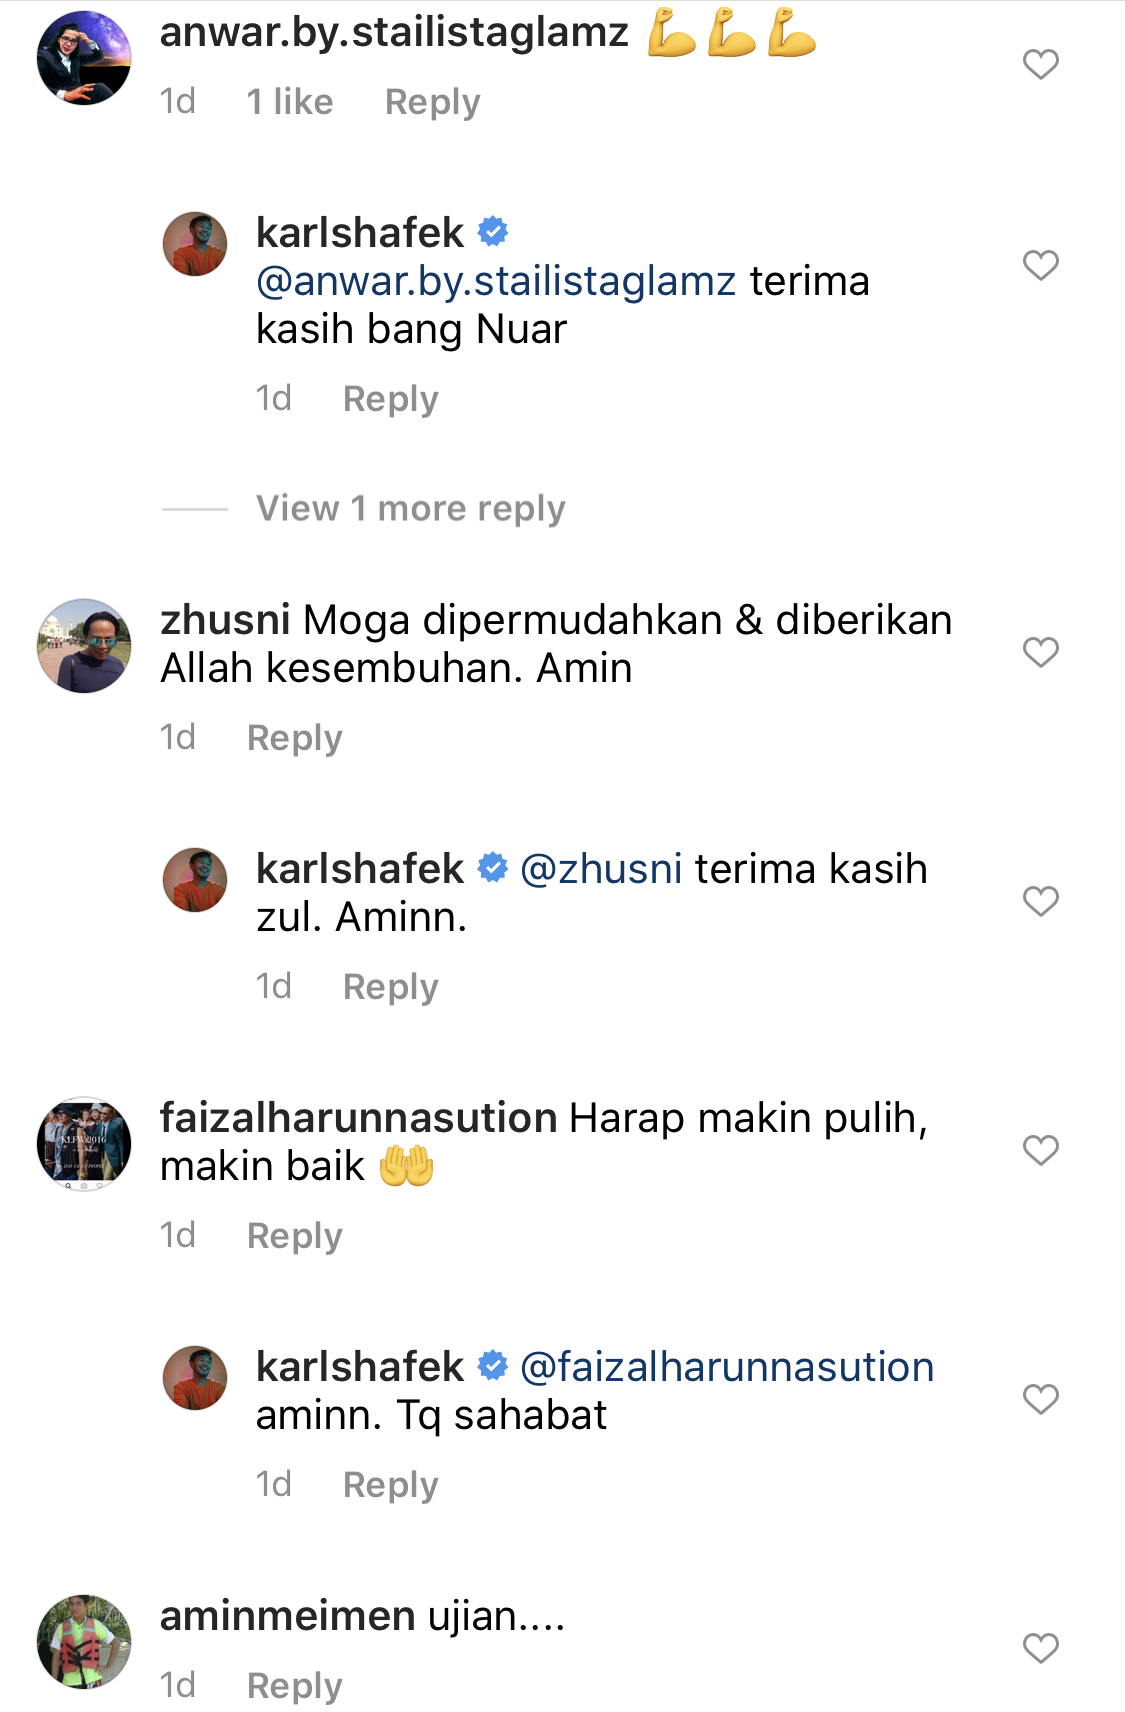
Task: Reply to aminmeimen's comment
Action: point(294,1686)
